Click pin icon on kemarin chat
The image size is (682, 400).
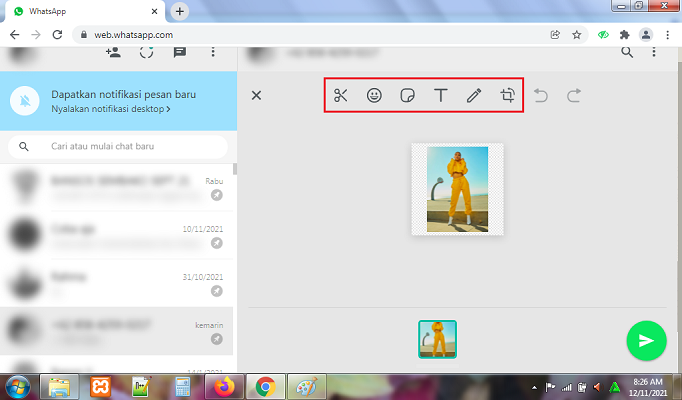(x=217, y=339)
